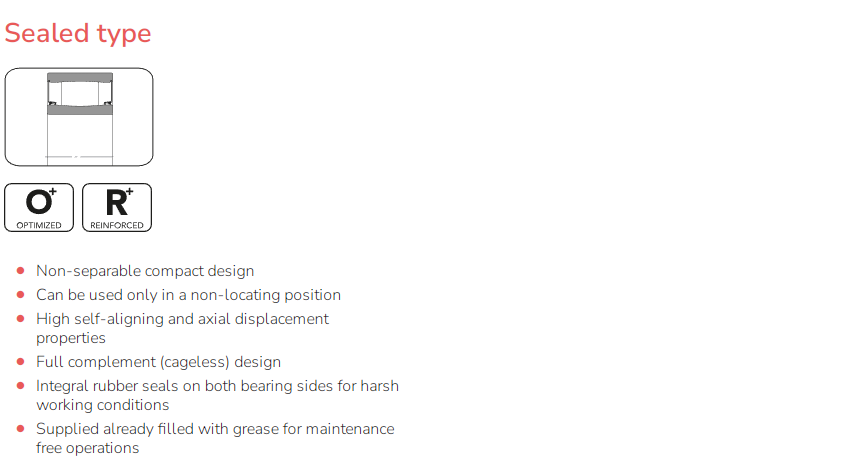Click the "non-locating position" line of text
This screenshot has width=852, height=464.
(188, 295)
